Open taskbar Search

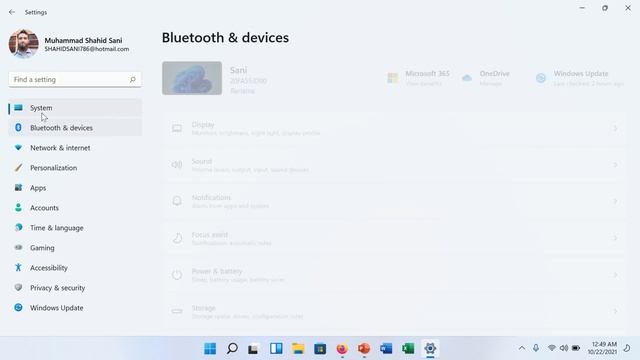232,349
